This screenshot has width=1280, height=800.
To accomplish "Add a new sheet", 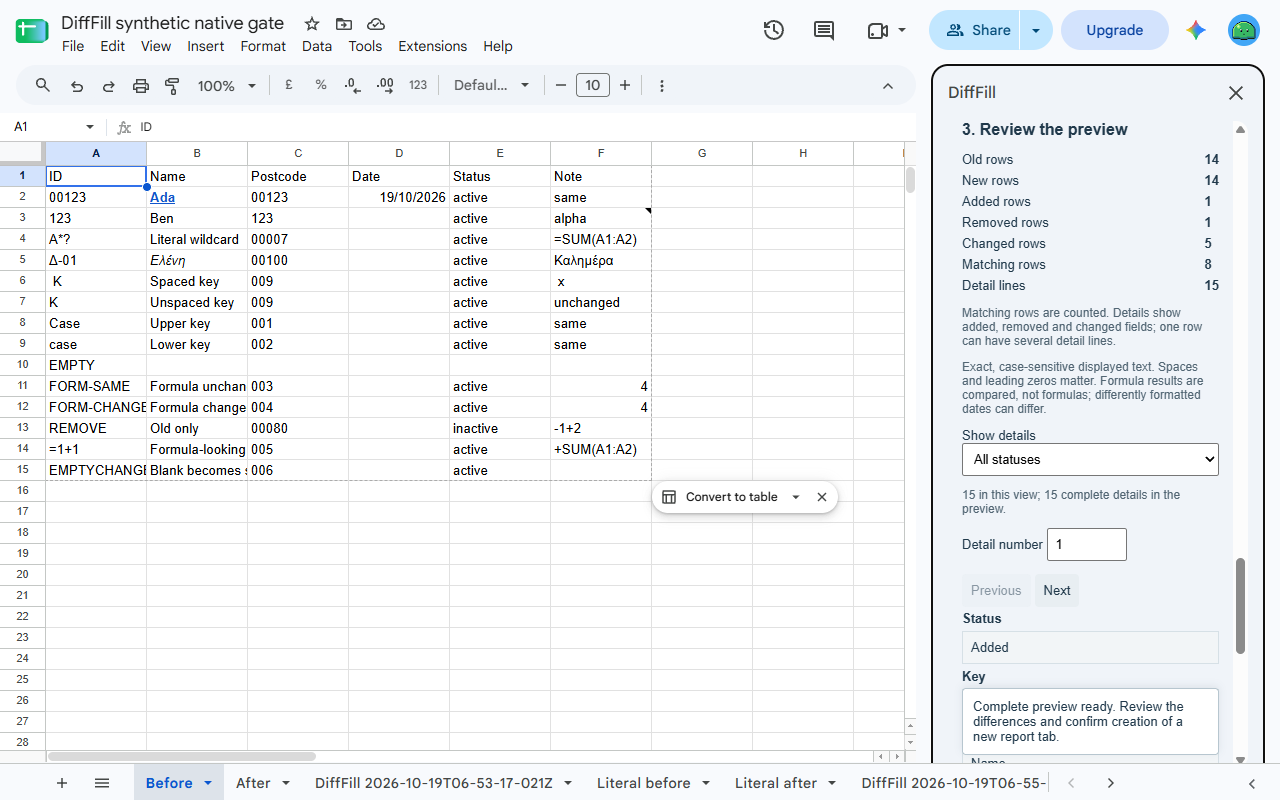I will point(62,783).
